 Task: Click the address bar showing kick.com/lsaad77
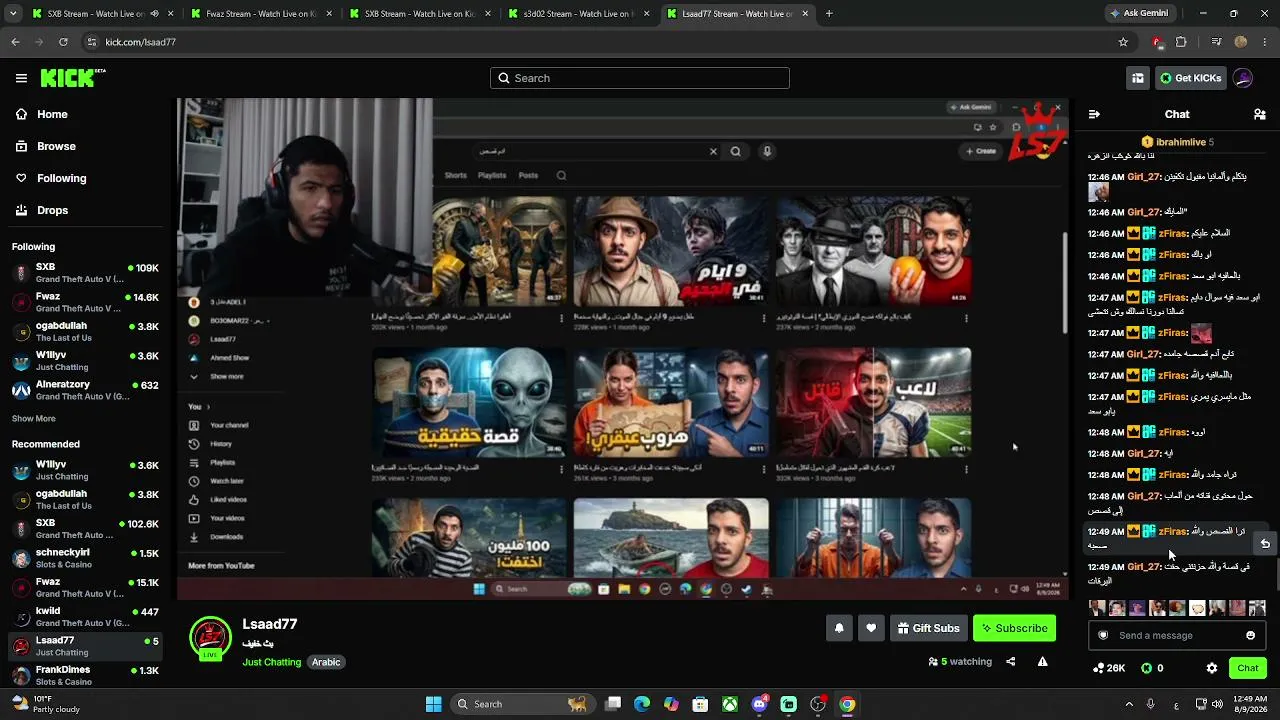pos(600,42)
